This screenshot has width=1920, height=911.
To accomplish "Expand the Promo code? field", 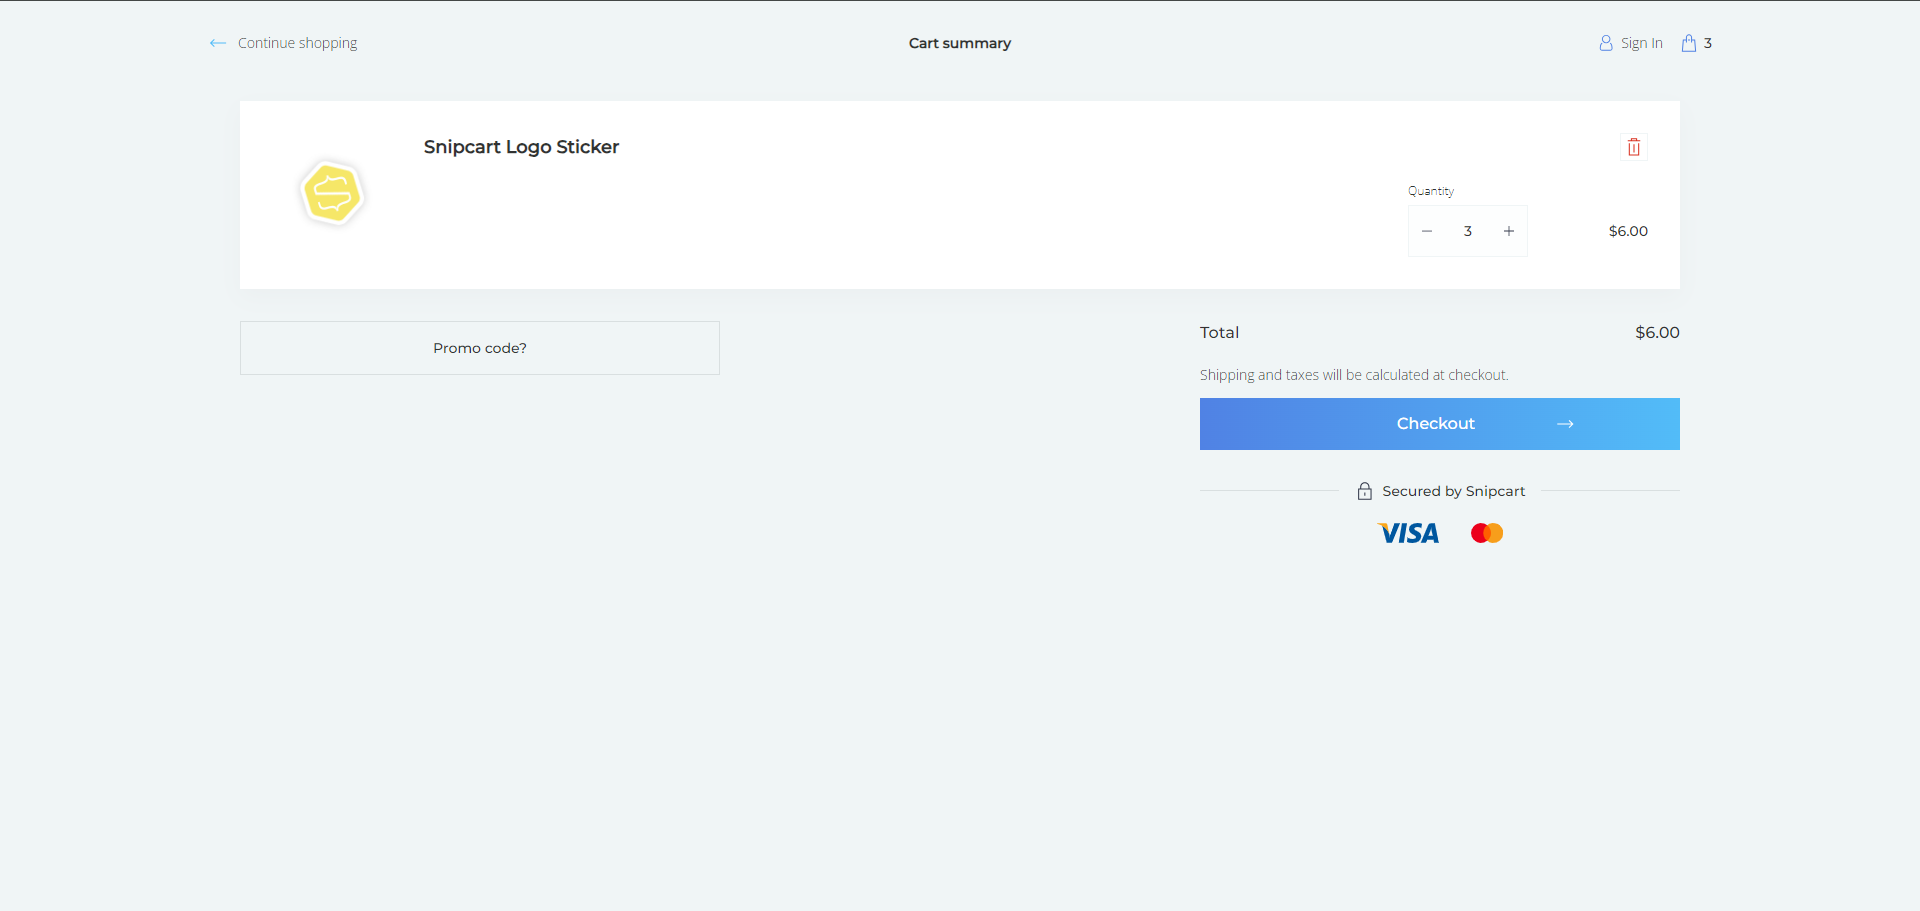I will pyautogui.click(x=480, y=348).
